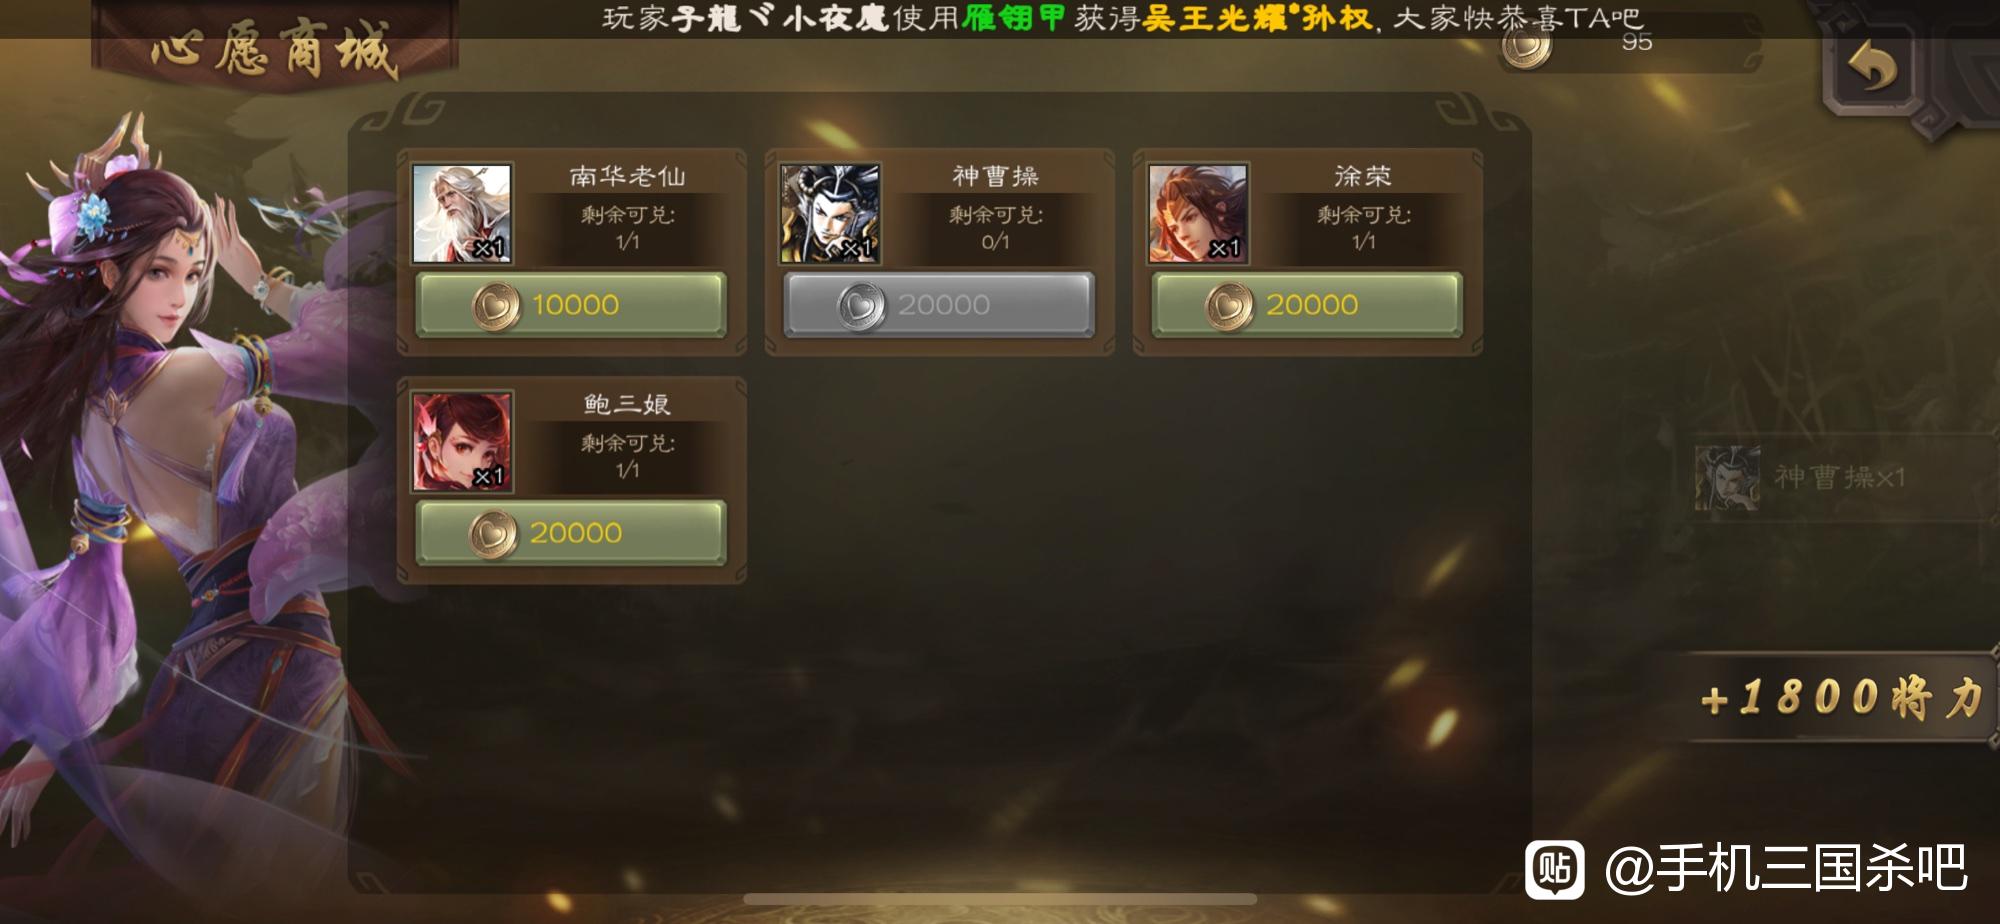Click the greyed 20000 button for 神曹操
This screenshot has width=2000, height=924.
[x=939, y=304]
